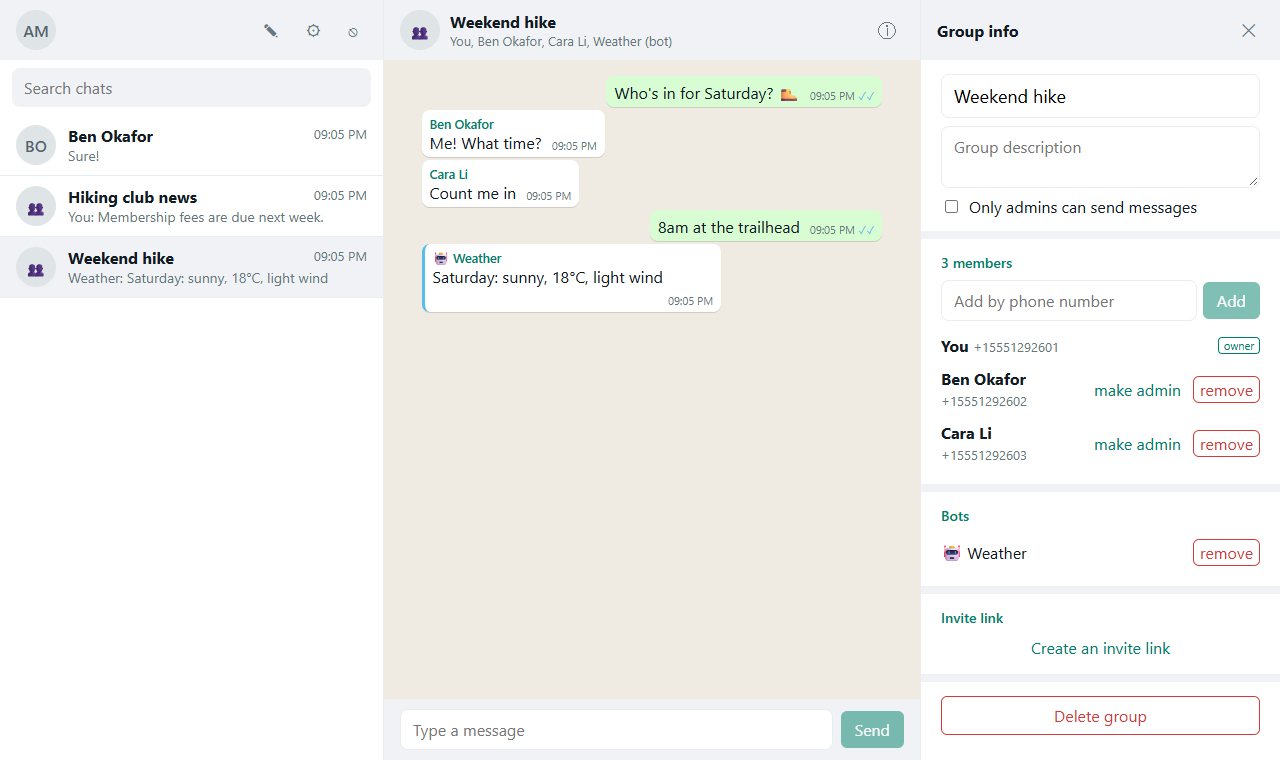Click the "Me! What time?" message
This screenshot has height=760, width=1280.
pos(513,134)
